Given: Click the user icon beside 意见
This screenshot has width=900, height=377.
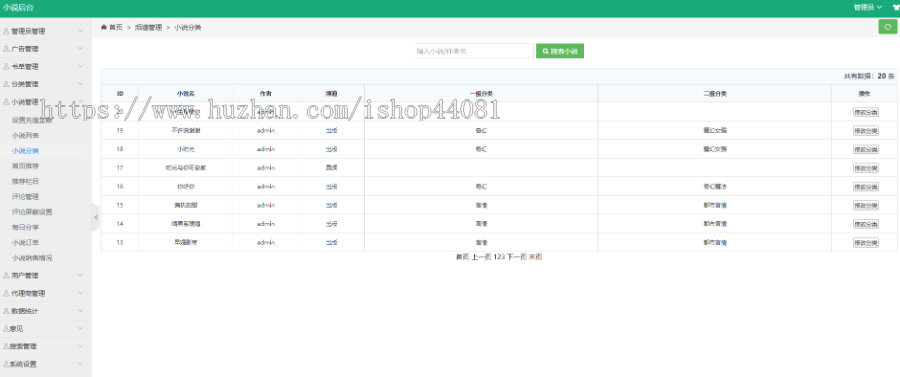Looking at the screenshot, I should (x=6, y=329).
